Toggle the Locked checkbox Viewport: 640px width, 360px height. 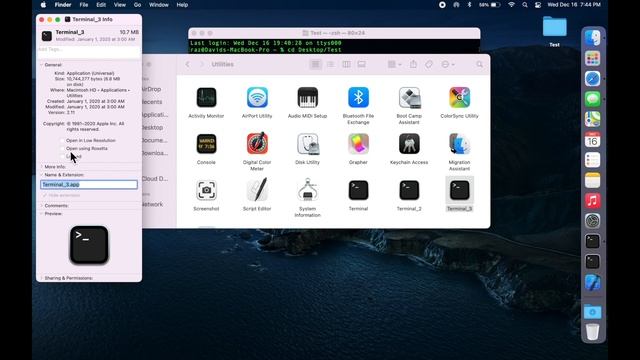(x=62, y=156)
